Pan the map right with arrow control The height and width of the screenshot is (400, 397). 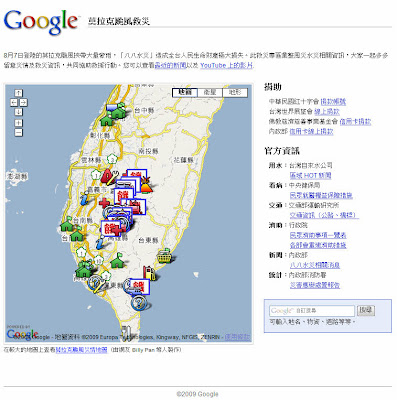click(x=23, y=102)
